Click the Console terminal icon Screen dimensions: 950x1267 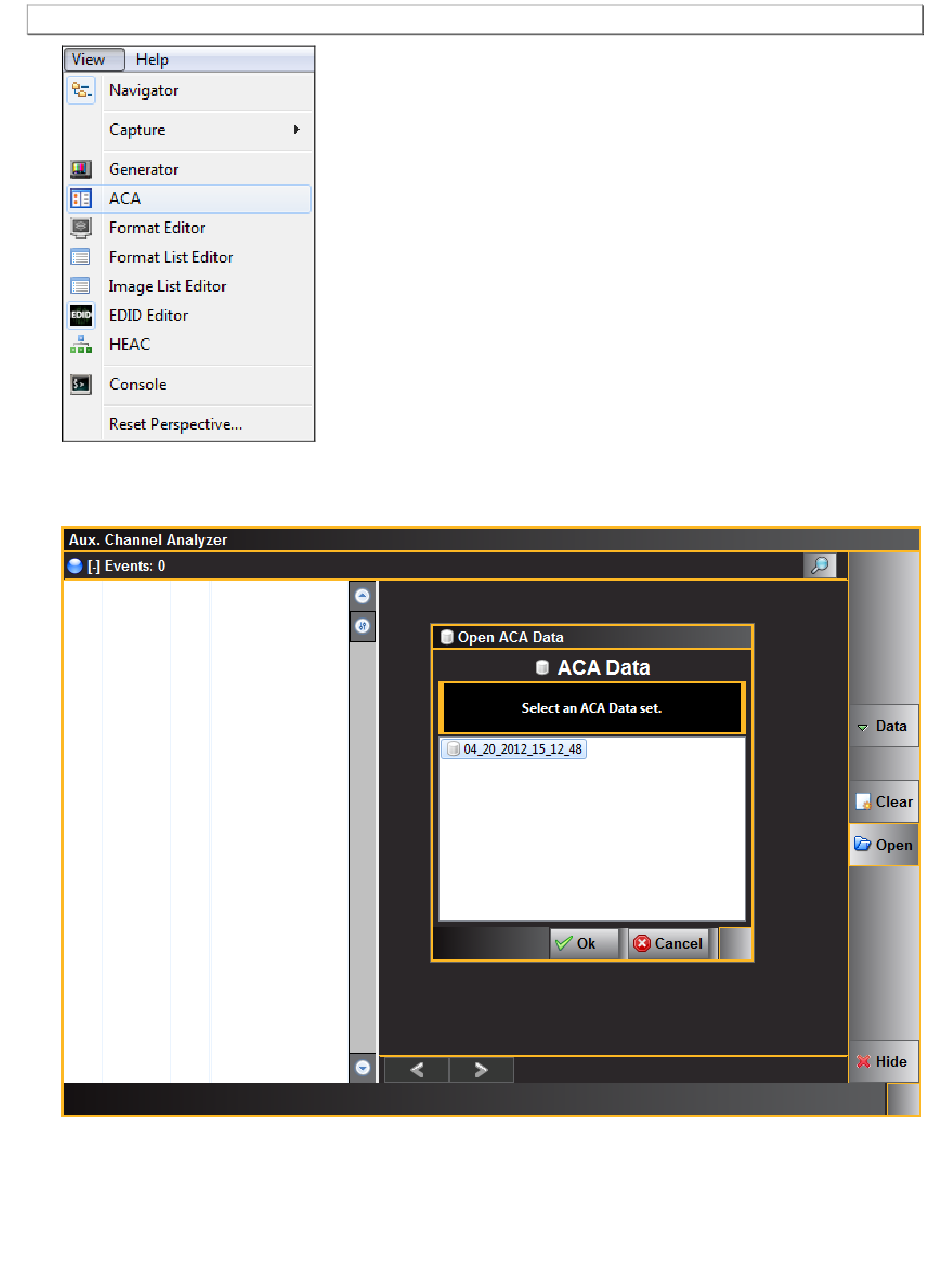point(81,384)
